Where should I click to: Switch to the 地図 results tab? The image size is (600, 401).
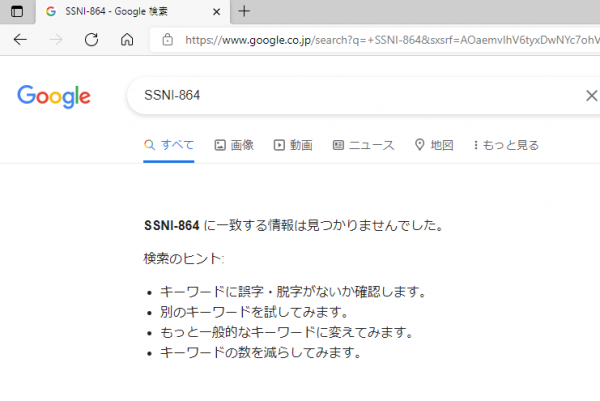[x=434, y=145]
